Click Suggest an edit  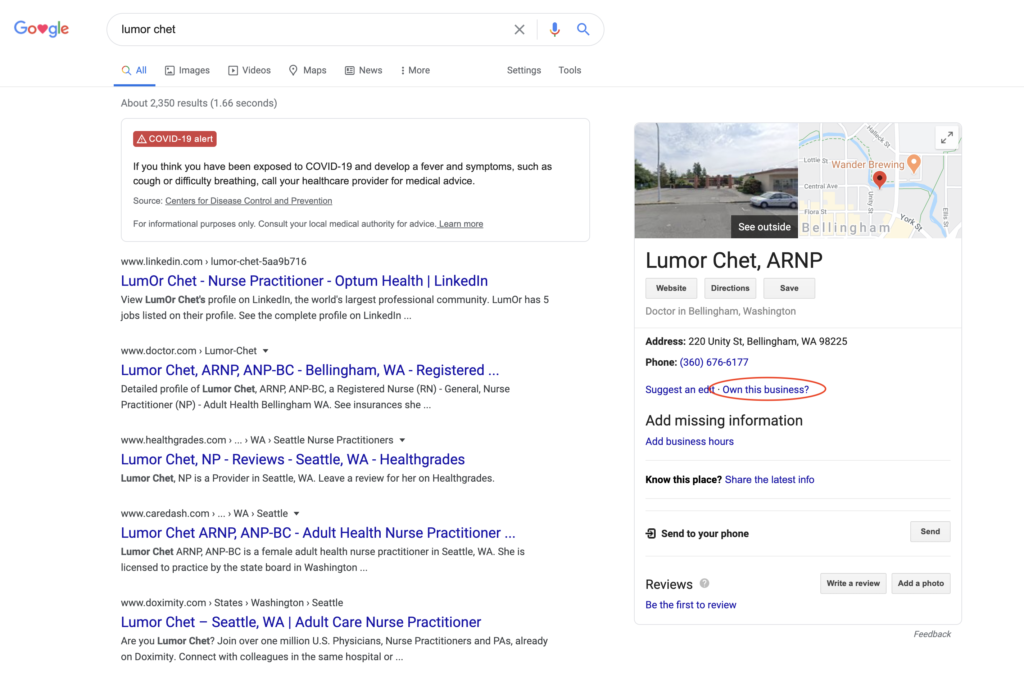[x=679, y=390]
